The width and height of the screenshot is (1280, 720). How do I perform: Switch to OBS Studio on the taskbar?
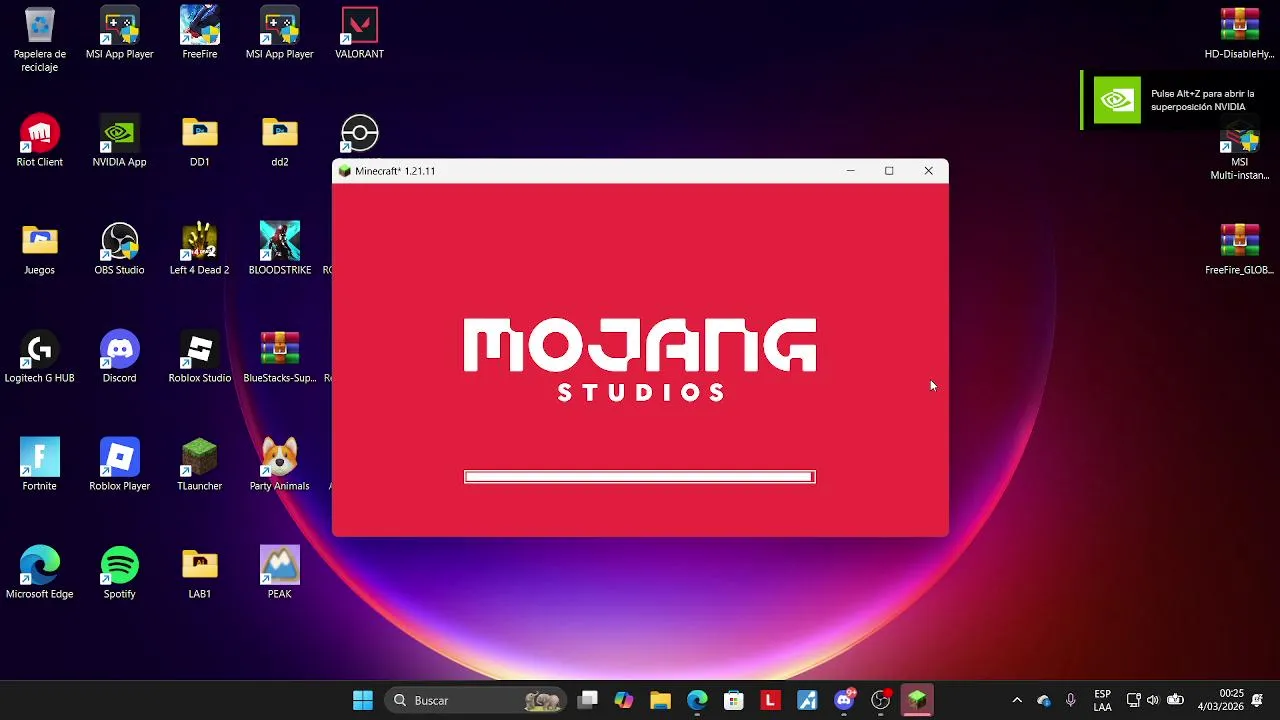(880, 700)
